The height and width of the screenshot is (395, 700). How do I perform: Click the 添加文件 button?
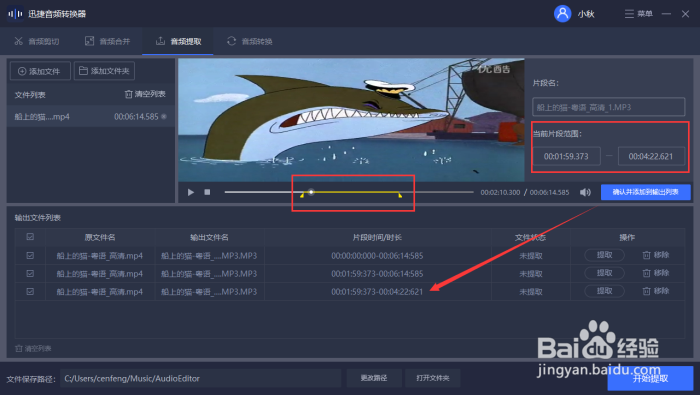pos(40,71)
